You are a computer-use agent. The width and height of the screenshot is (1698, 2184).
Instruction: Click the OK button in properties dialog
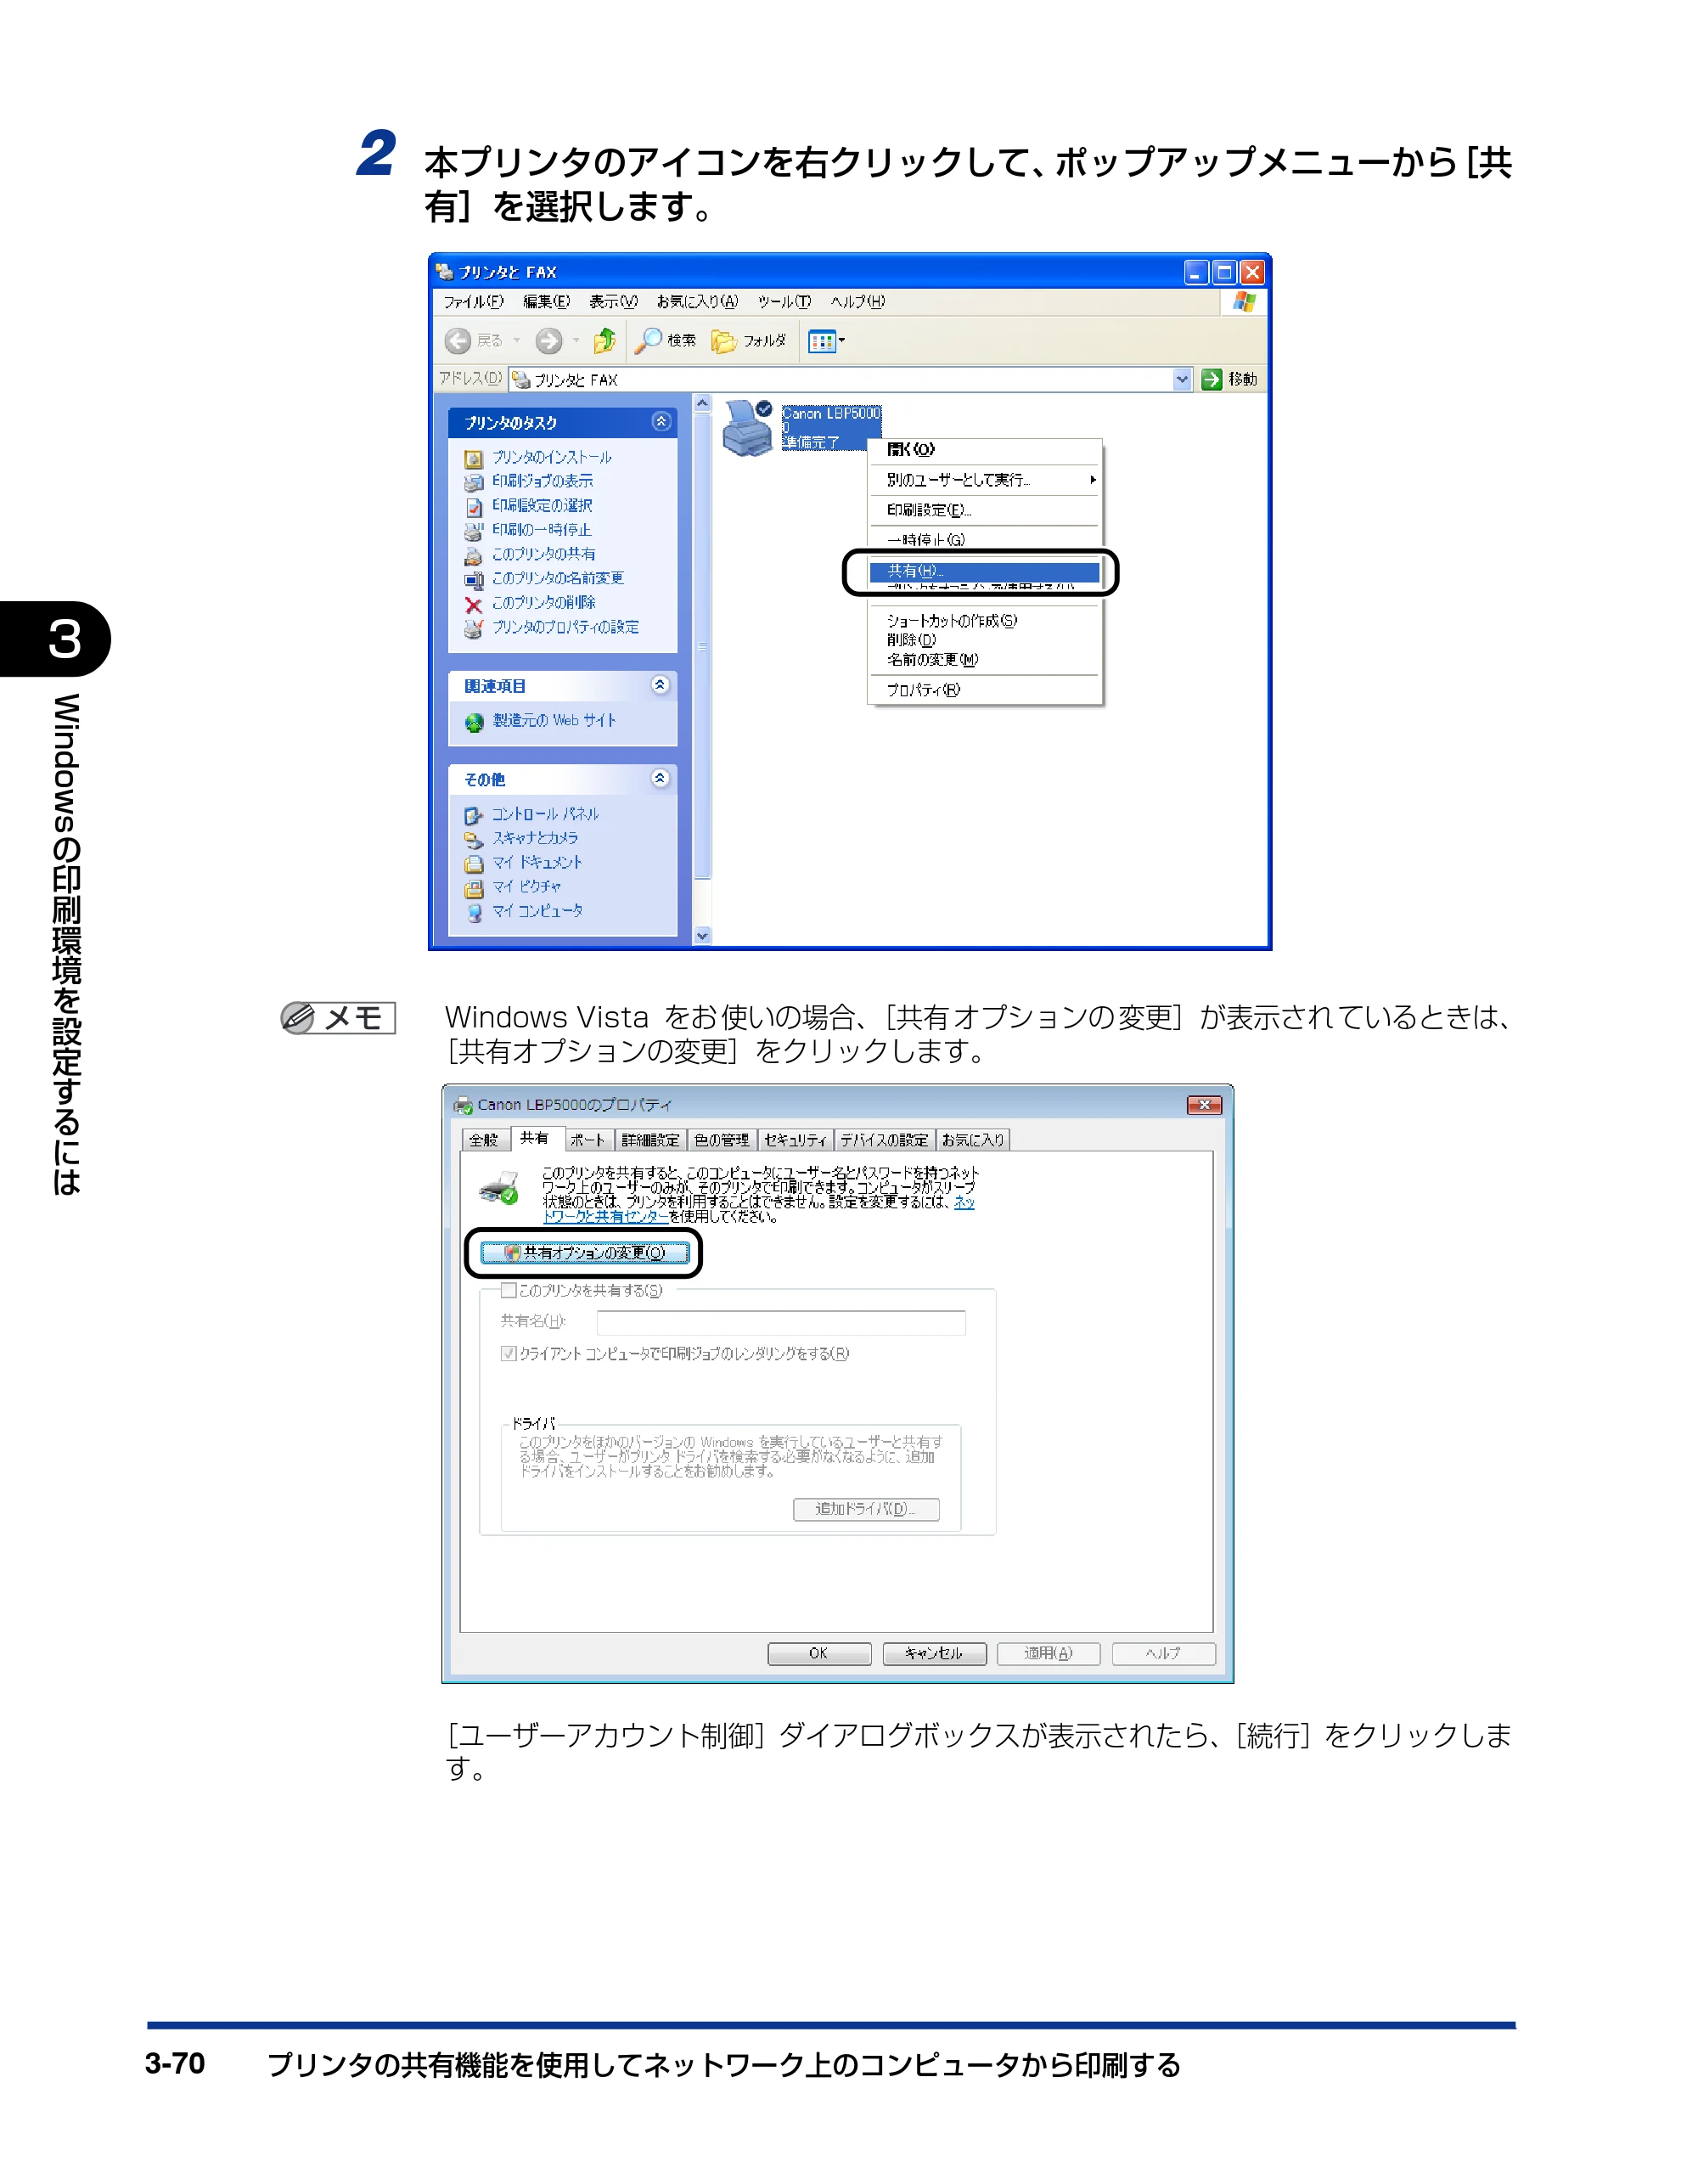pos(819,1653)
